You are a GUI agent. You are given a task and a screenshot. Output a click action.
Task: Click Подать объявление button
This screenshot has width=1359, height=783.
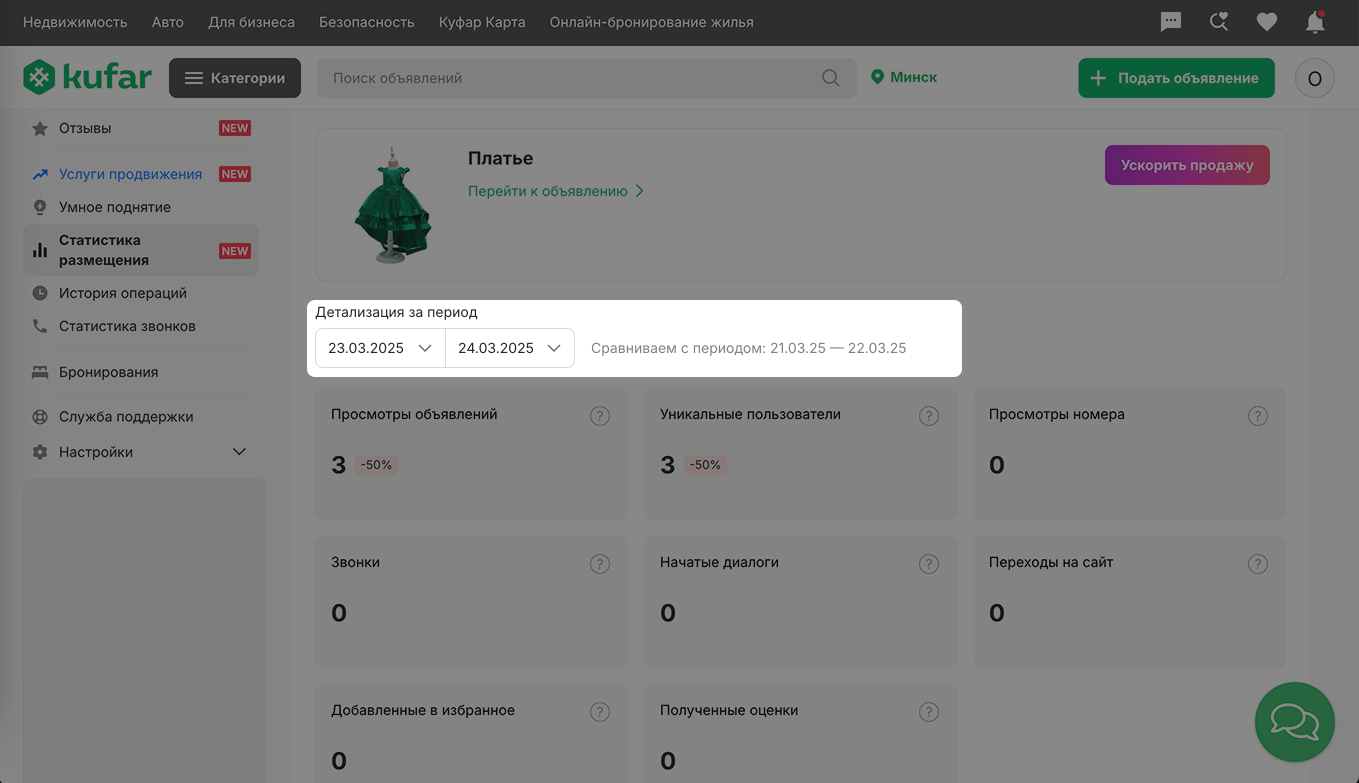(1176, 78)
